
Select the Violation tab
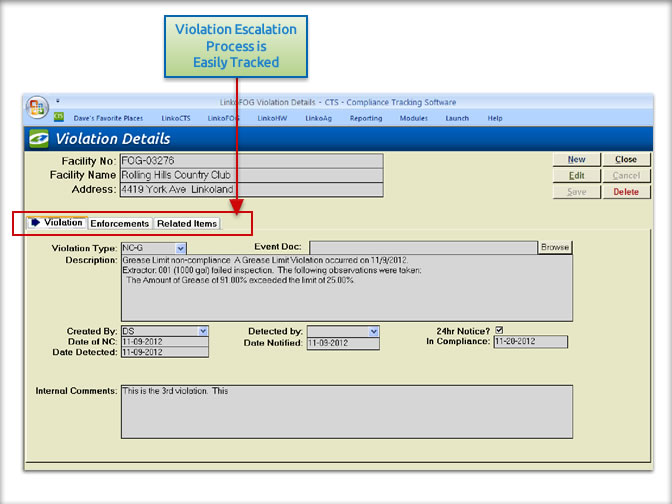57,223
